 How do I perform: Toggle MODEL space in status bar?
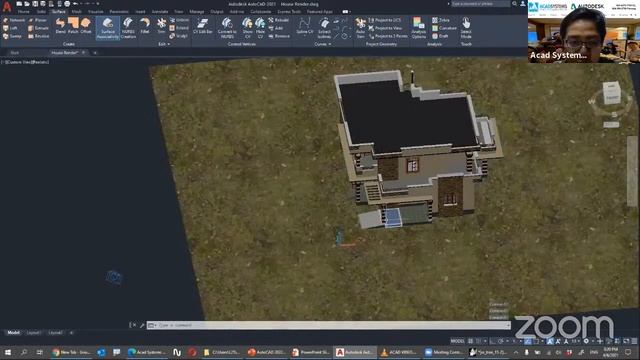click(x=457, y=341)
